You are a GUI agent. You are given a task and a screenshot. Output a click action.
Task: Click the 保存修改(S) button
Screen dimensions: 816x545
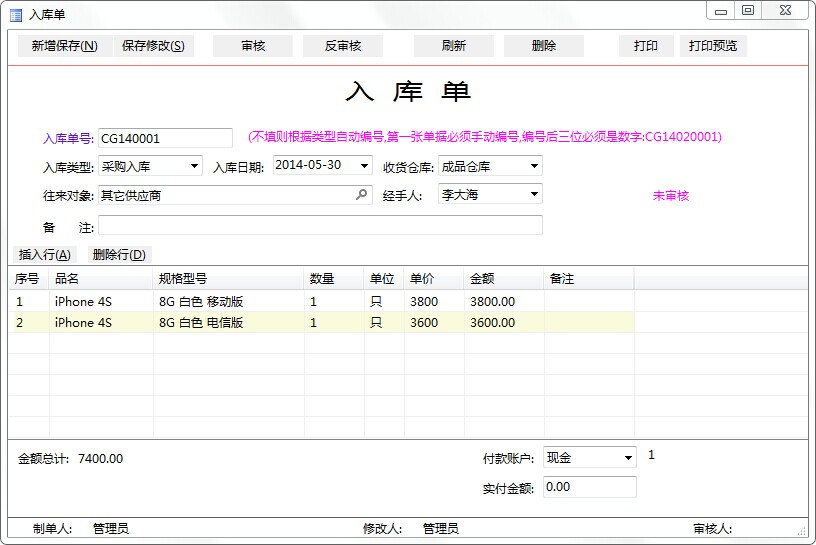[x=153, y=46]
